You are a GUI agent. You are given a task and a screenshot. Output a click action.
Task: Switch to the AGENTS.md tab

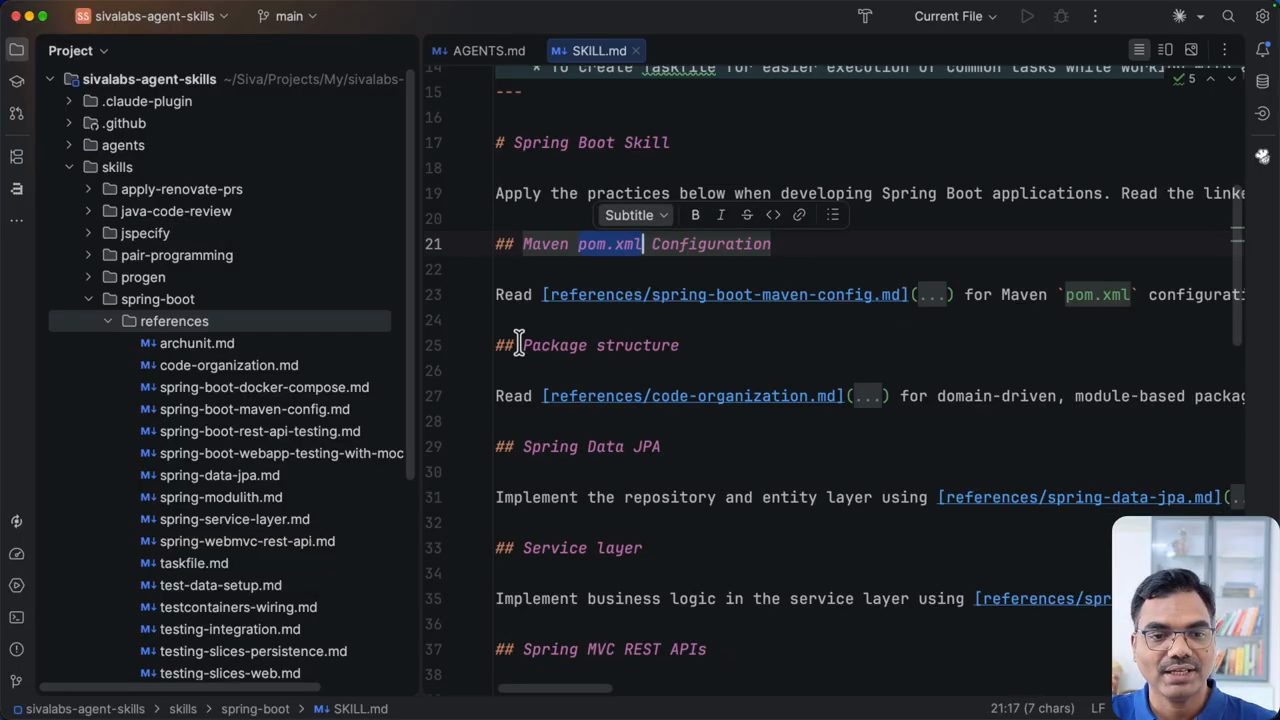(x=479, y=50)
